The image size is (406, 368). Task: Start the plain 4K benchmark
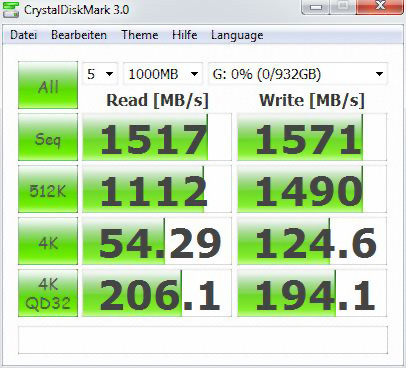[x=48, y=241]
